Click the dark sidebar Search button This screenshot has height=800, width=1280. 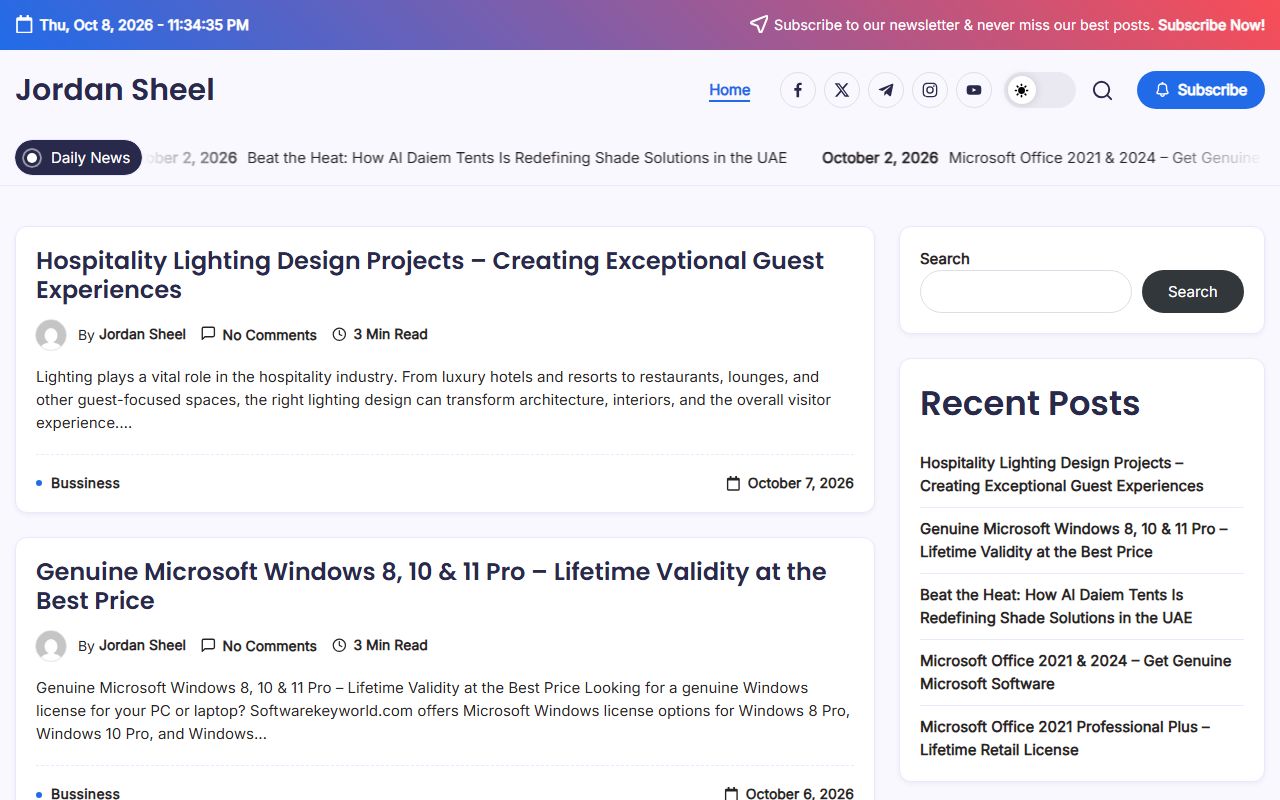click(1193, 291)
